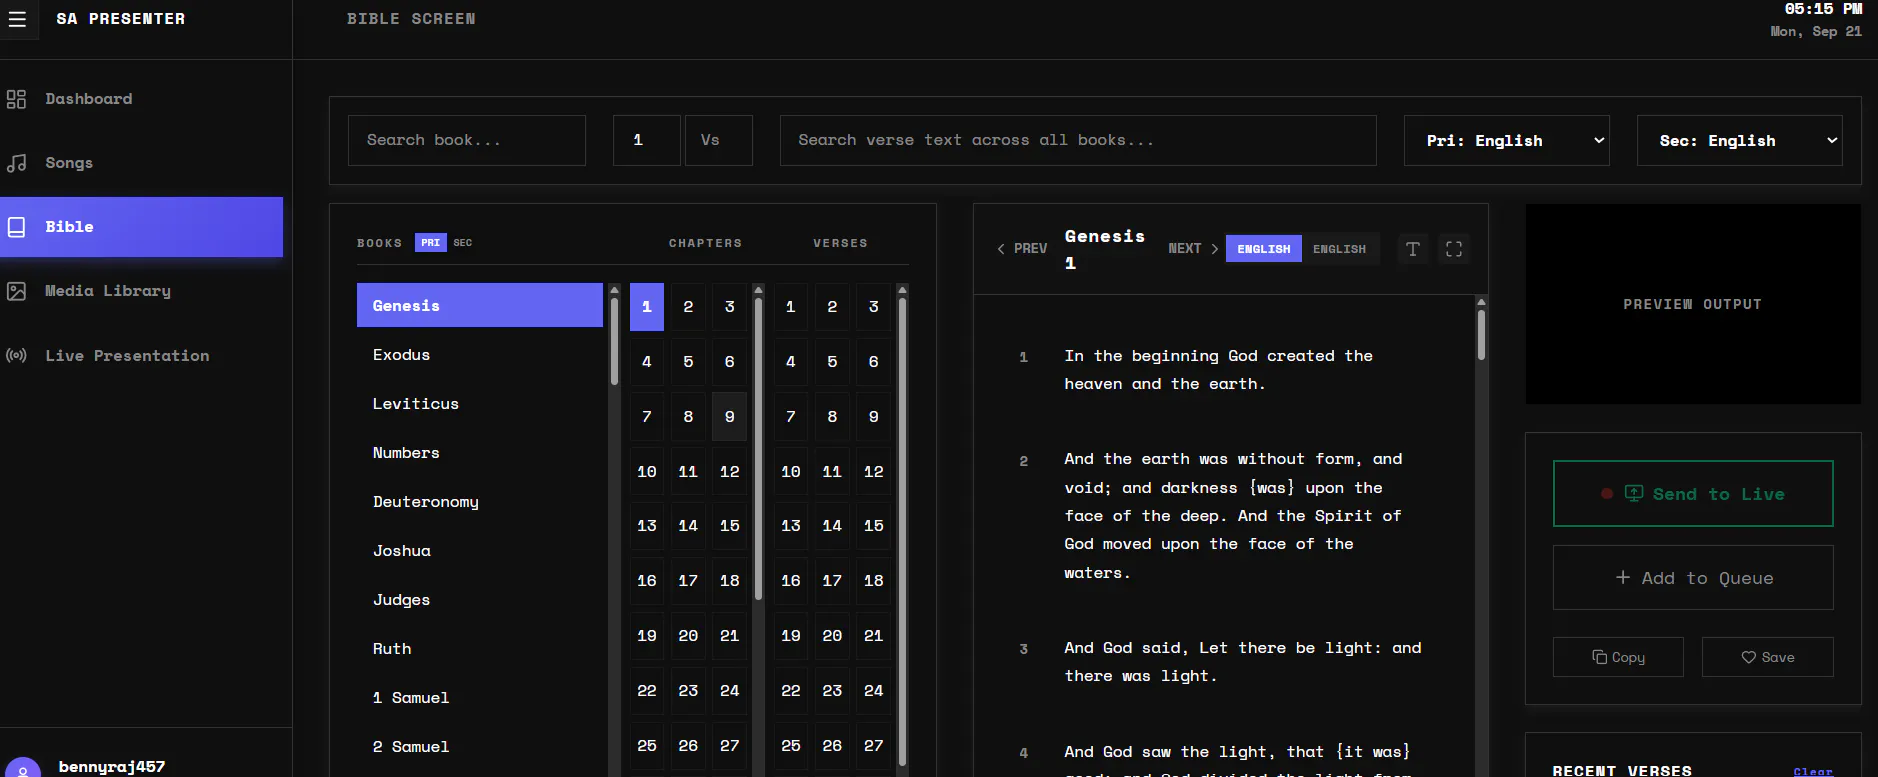Open the Pri: English dropdown
Screen dimensions: 1878x777
1507,140
